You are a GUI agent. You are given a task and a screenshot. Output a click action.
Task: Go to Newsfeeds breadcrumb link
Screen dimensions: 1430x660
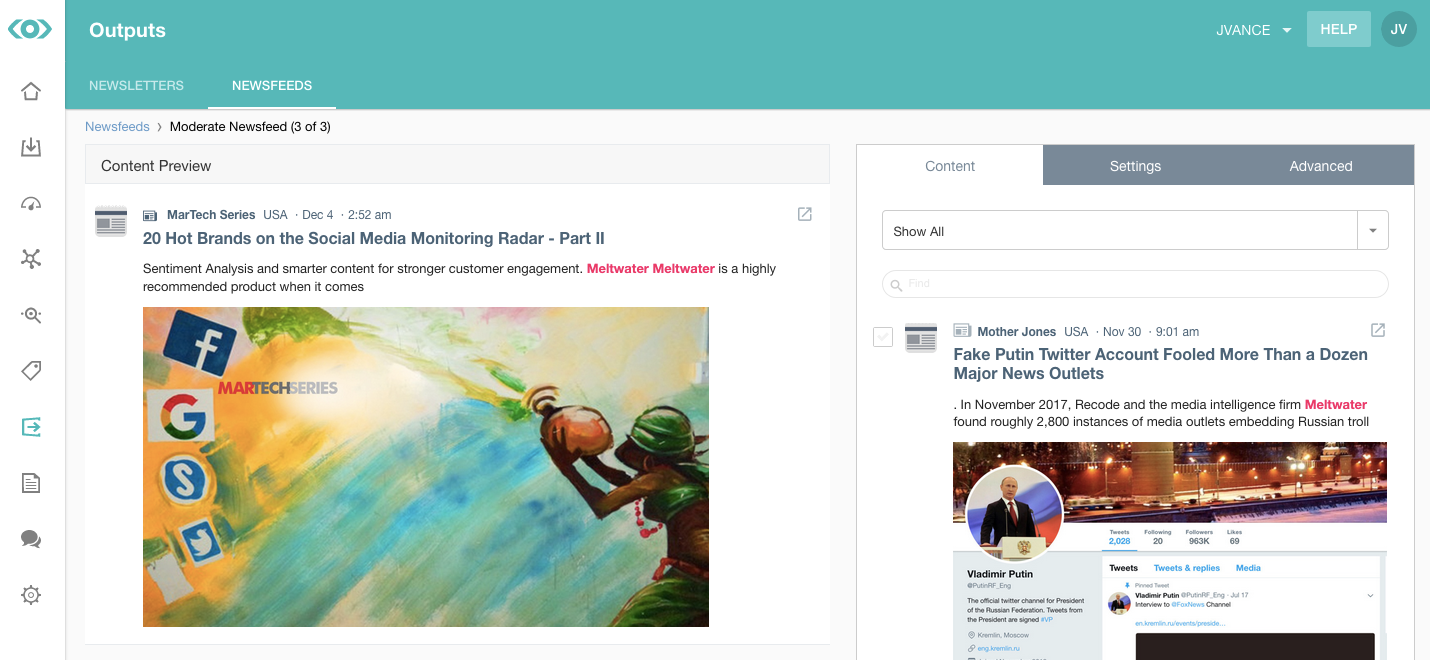[x=117, y=127]
